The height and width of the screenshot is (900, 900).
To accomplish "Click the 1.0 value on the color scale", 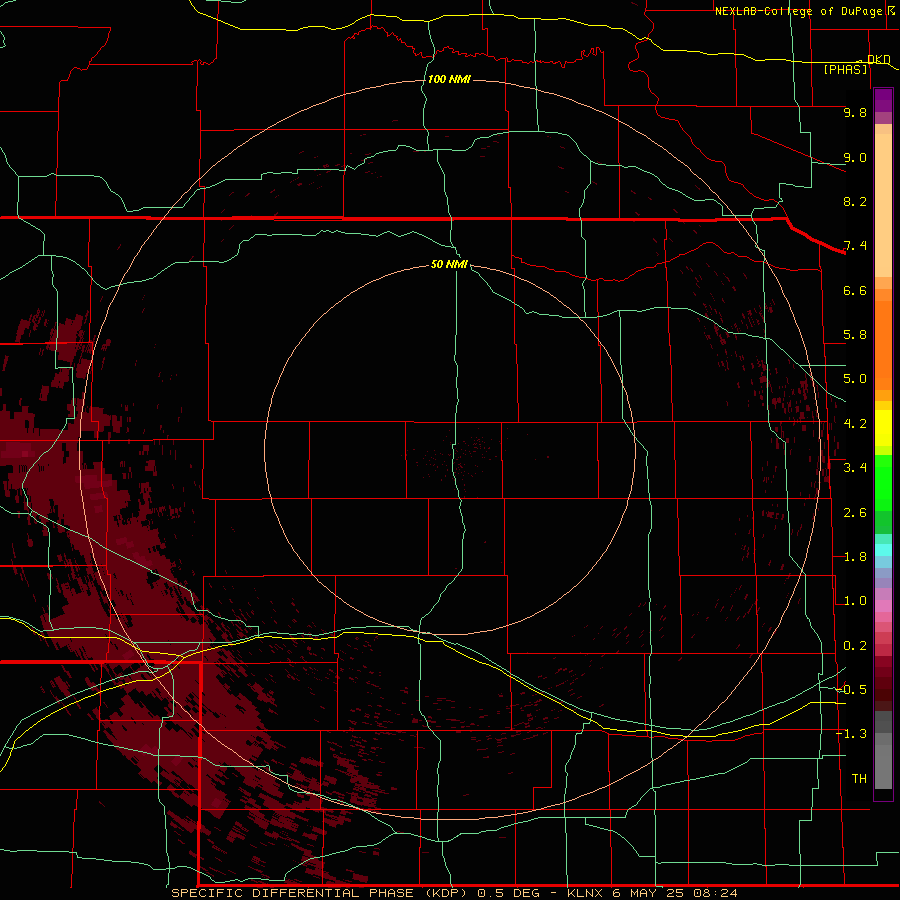I will 855,601.
